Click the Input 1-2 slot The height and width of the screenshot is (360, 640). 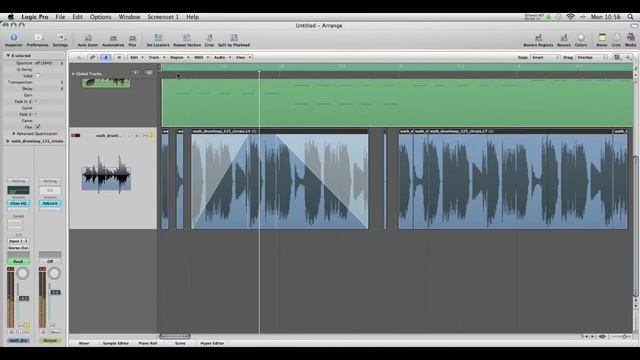[18, 241]
